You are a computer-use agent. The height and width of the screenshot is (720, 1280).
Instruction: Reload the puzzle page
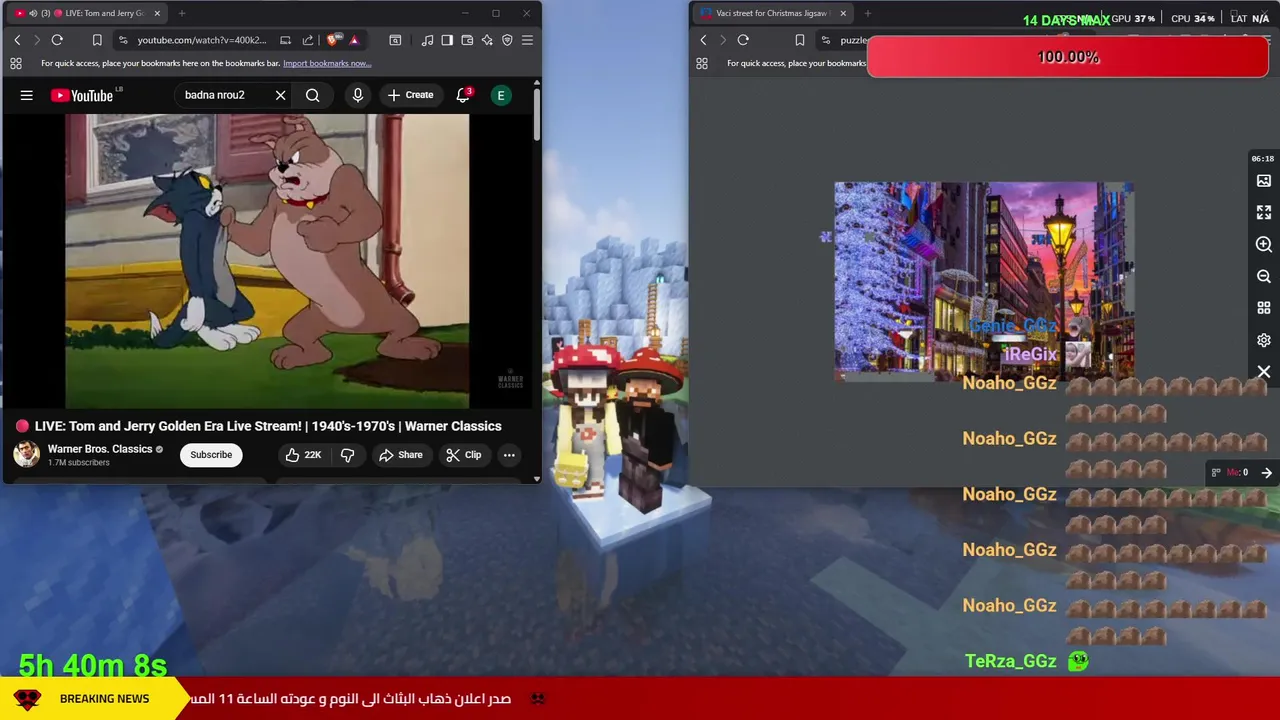coord(743,40)
